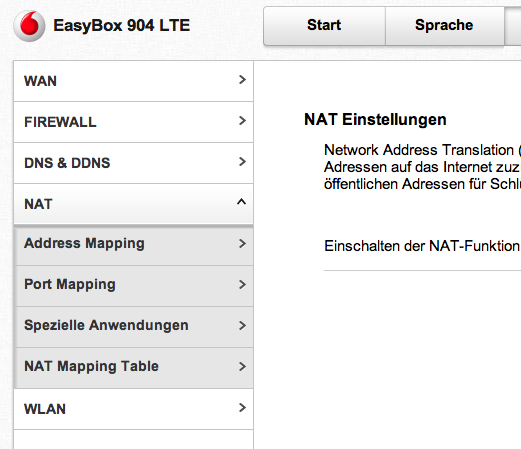The height and width of the screenshot is (449, 521).
Task: Open Port Mapping arrow icon
Action: [x=242, y=285]
